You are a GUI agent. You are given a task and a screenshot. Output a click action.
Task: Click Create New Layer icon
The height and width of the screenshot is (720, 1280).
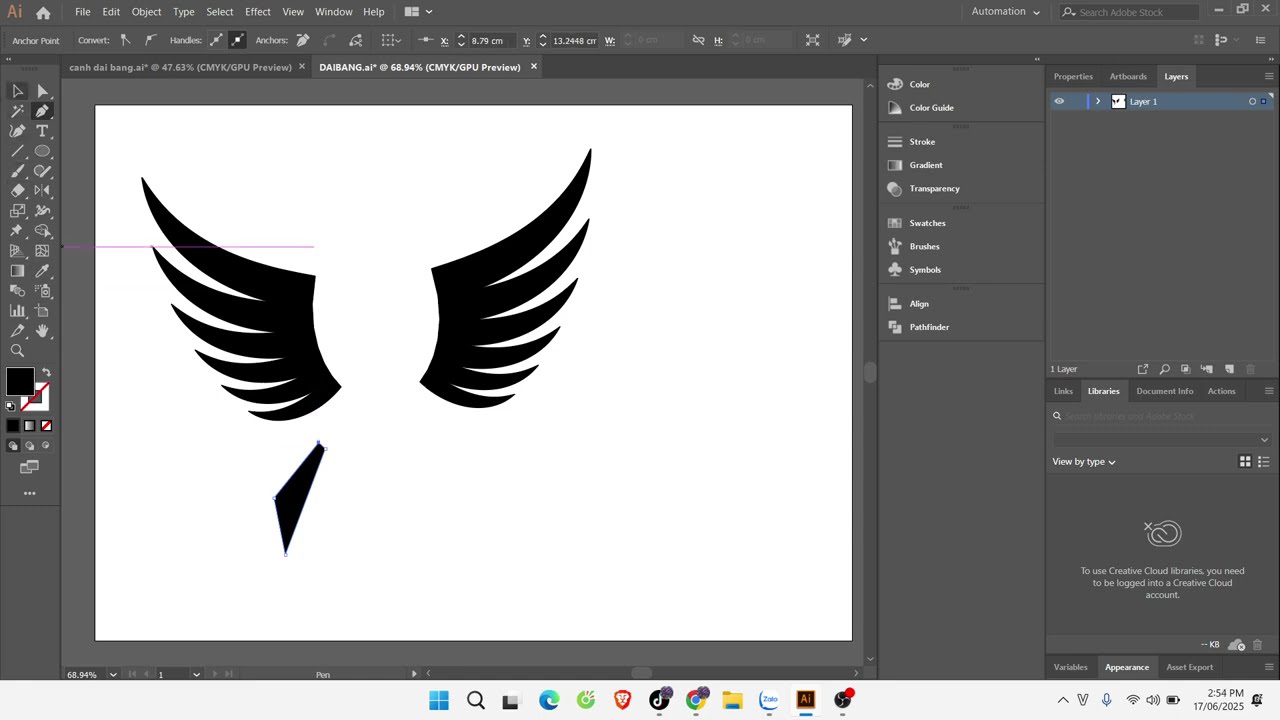click(1229, 369)
